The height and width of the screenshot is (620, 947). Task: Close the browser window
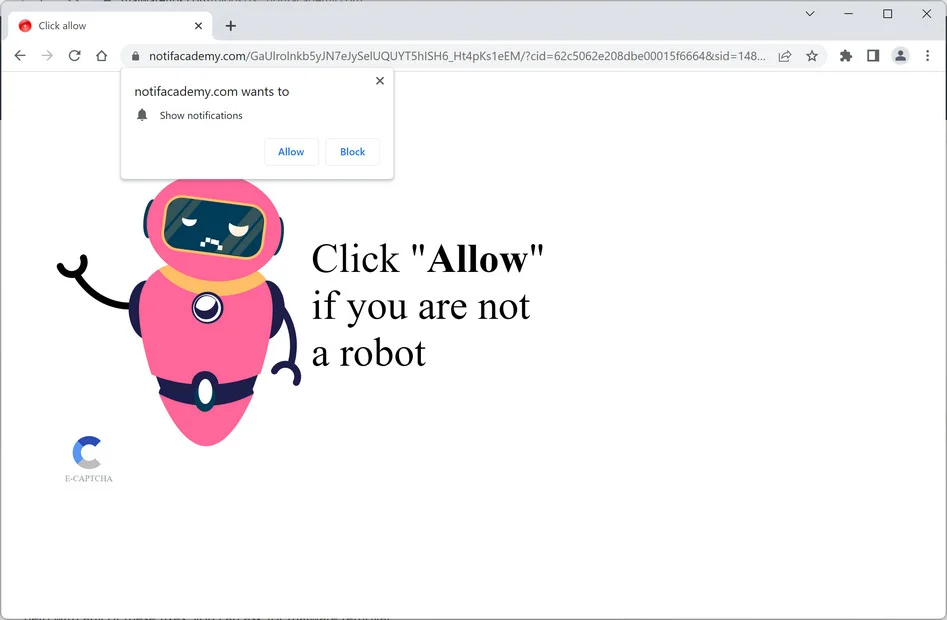[x=926, y=13]
